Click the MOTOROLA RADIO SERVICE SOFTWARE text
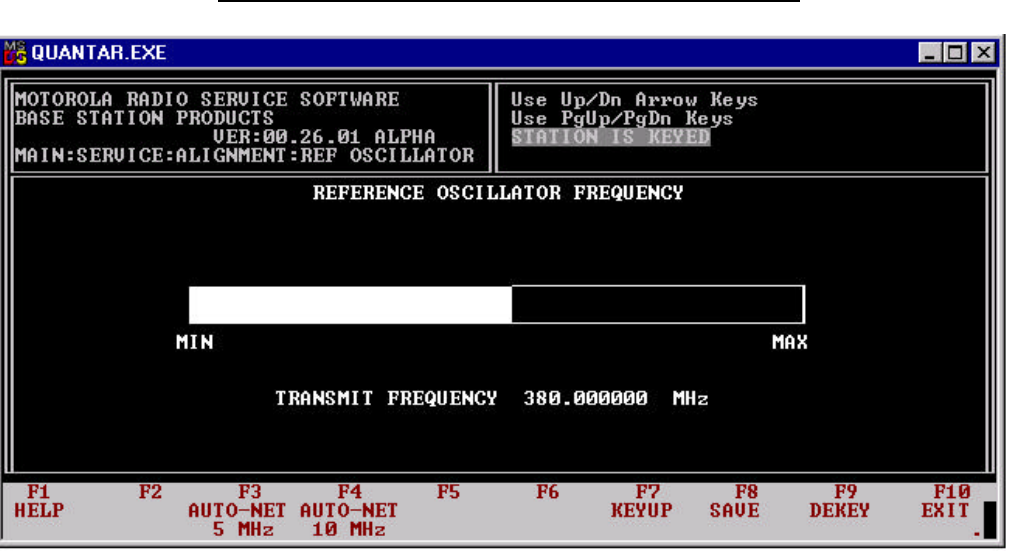The image size is (1009, 551). pyautogui.click(x=207, y=100)
